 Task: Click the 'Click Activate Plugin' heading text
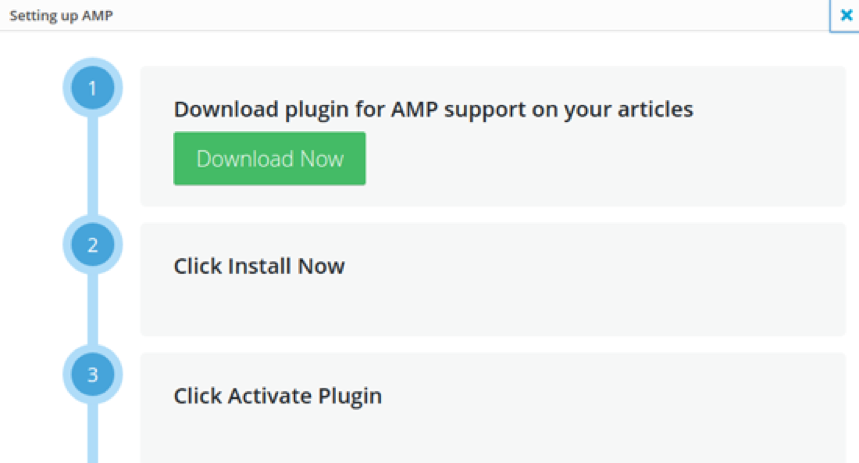(x=277, y=396)
